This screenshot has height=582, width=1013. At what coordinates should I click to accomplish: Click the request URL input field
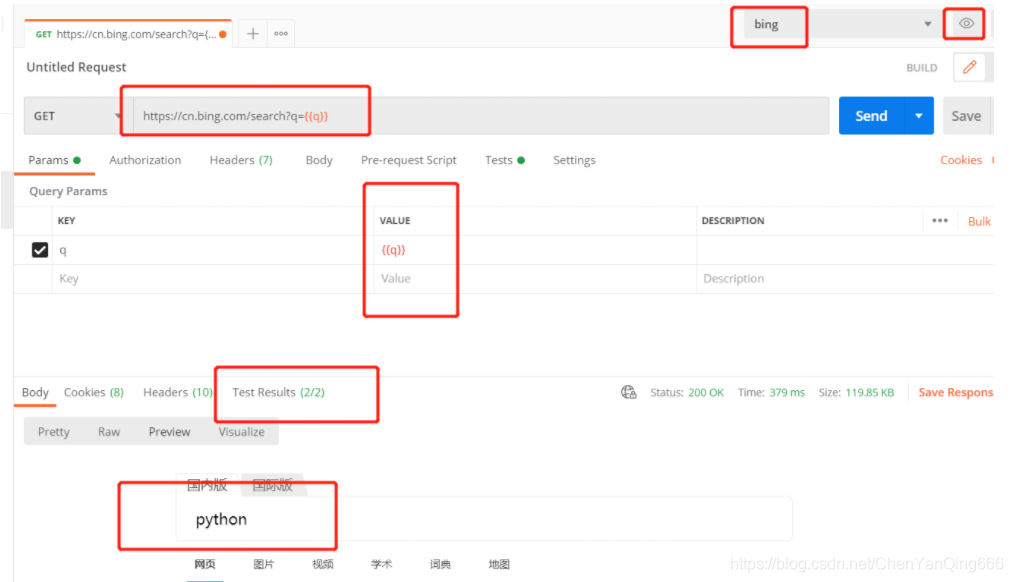click(481, 116)
